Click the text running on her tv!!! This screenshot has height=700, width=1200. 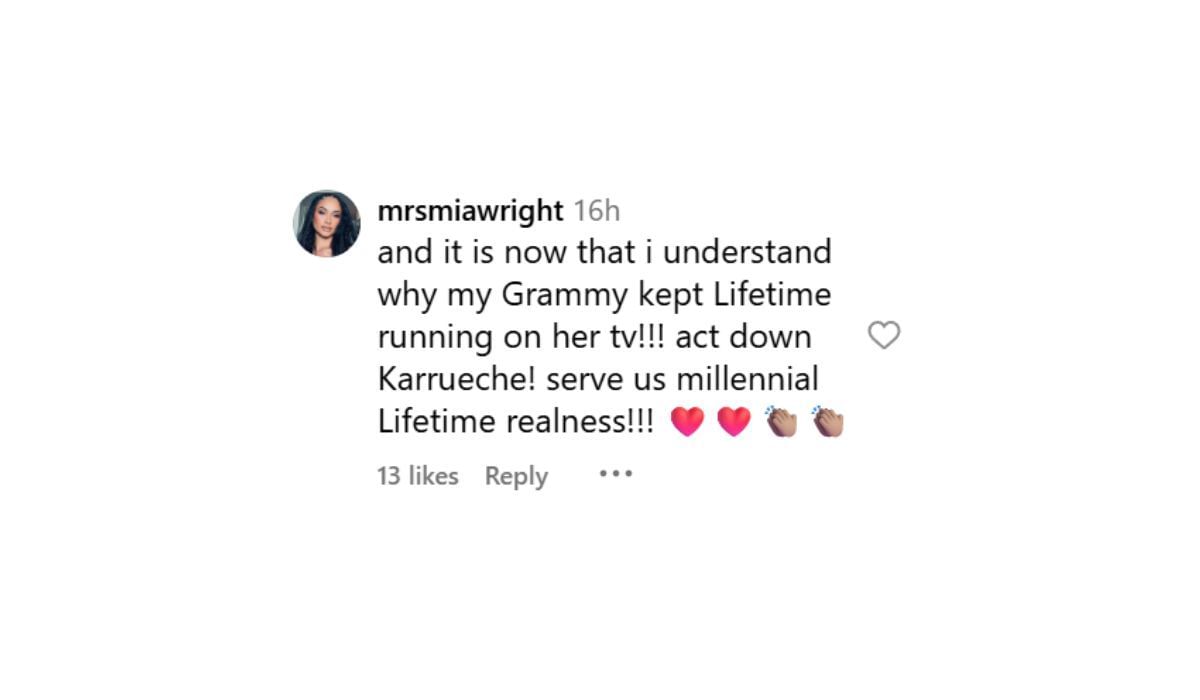click(x=522, y=338)
